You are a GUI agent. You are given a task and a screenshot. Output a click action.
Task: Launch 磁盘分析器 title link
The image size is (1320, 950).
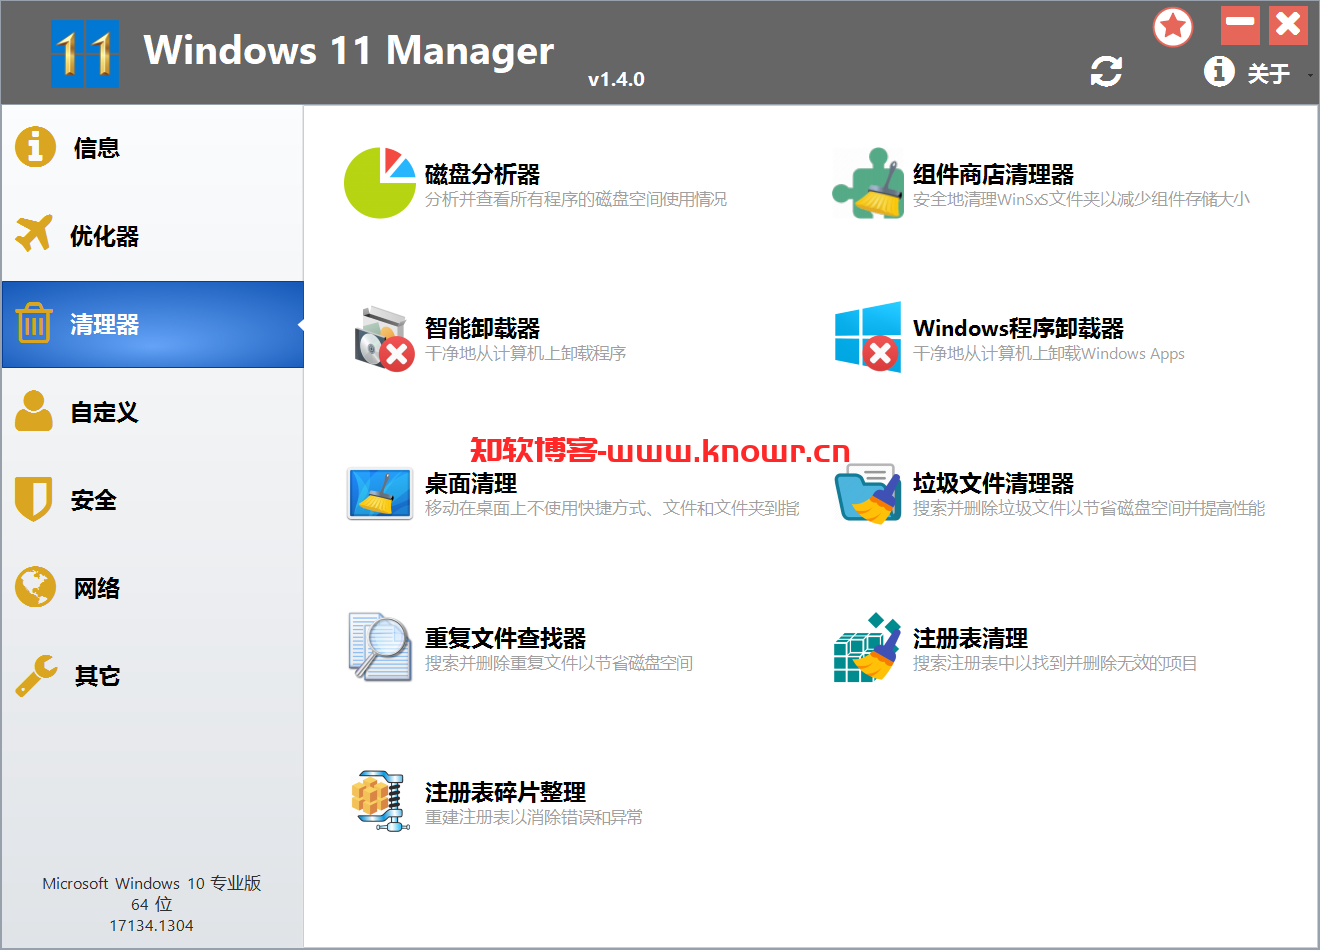point(482,174)
